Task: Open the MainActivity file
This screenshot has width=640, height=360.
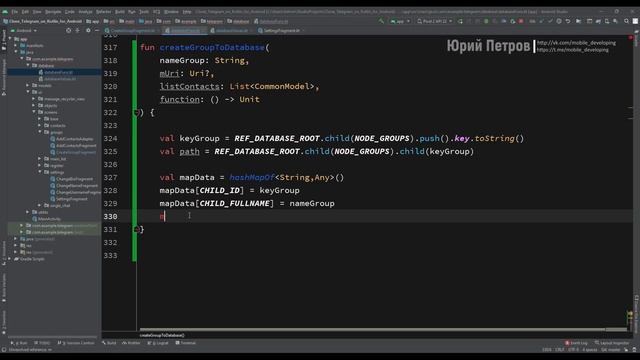Action: coord(46,219)
